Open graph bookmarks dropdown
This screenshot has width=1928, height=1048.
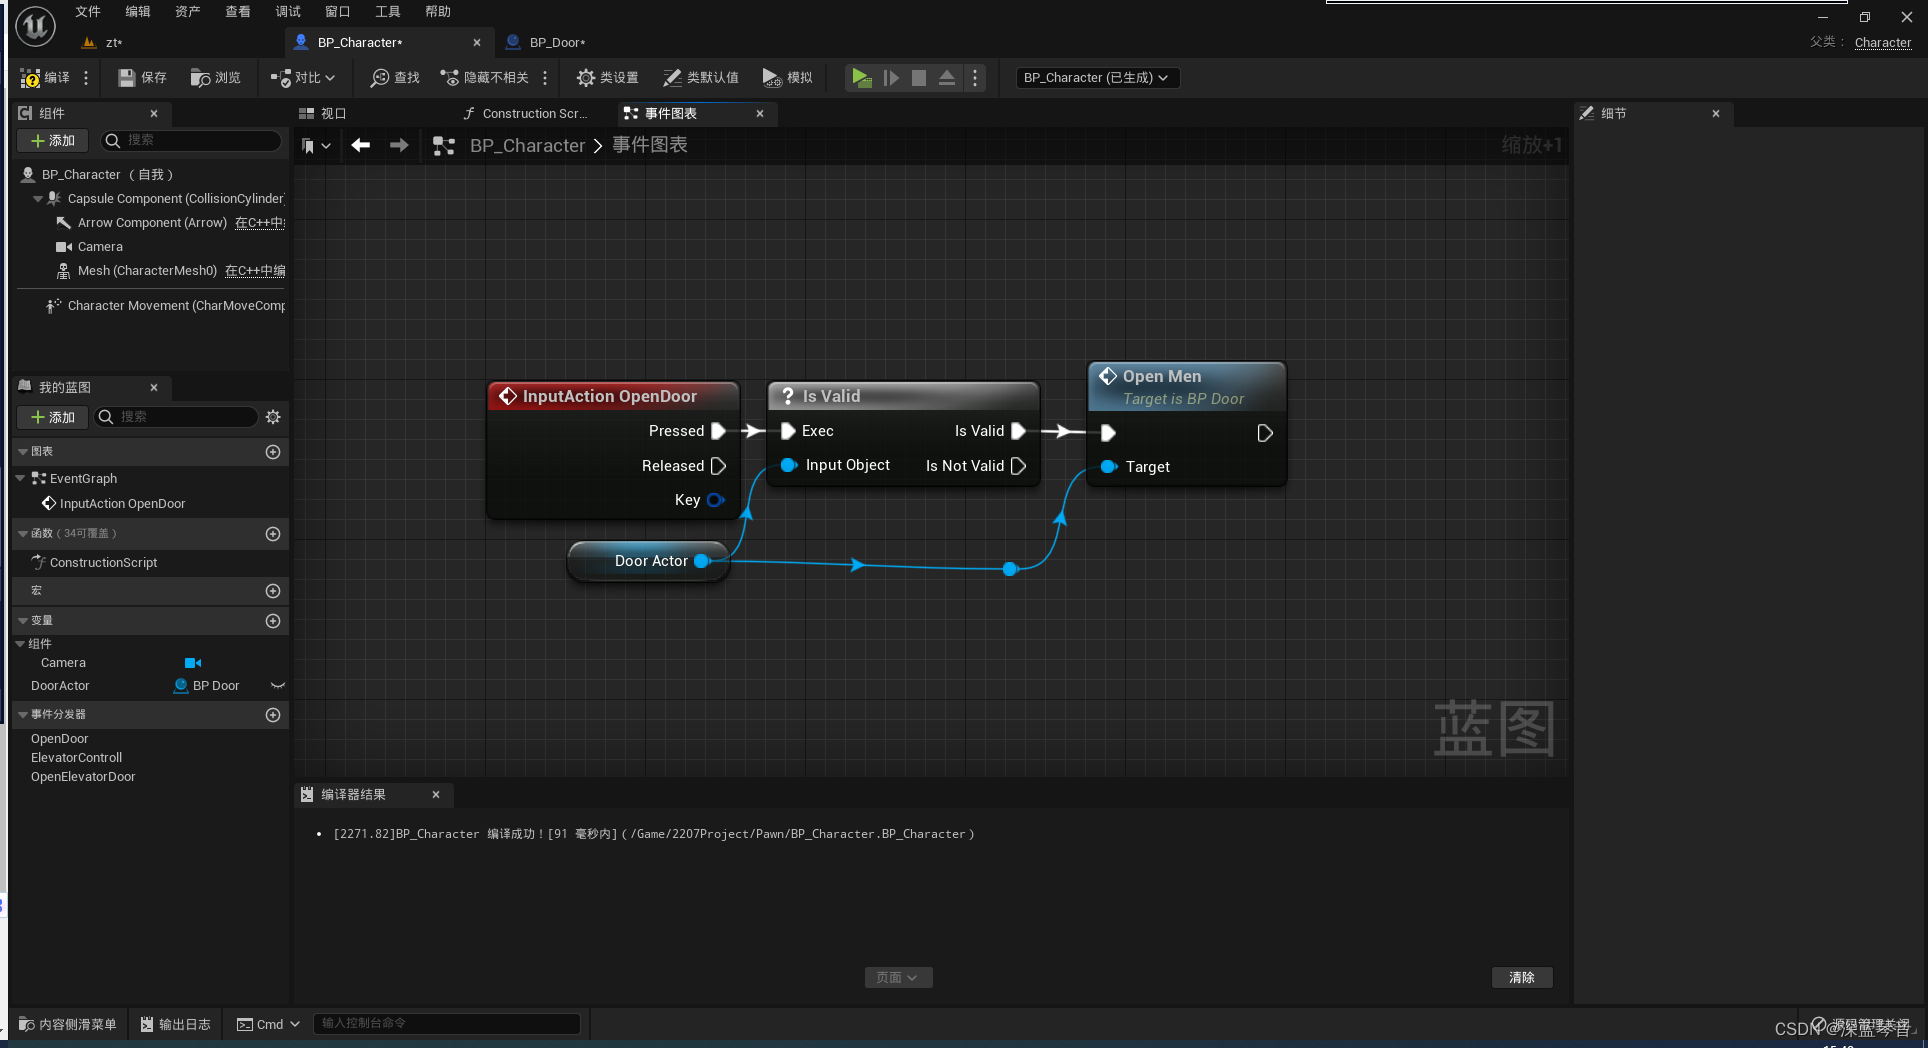click(x=316, y=145)
